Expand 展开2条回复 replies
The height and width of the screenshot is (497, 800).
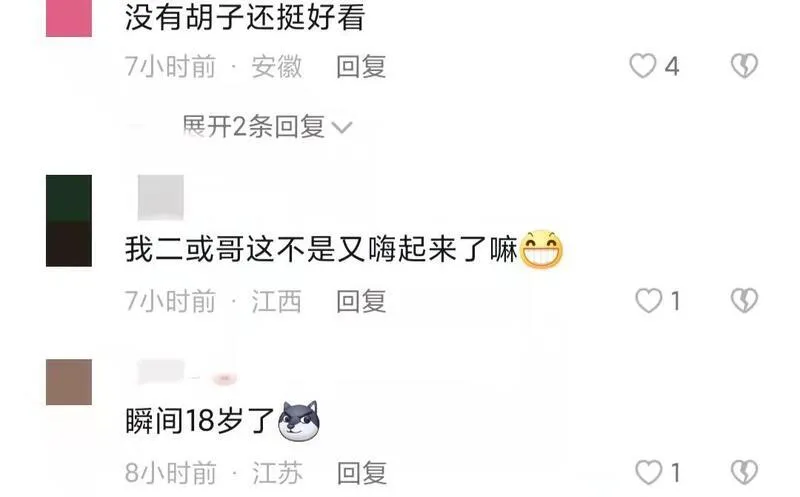click(267, 127)
